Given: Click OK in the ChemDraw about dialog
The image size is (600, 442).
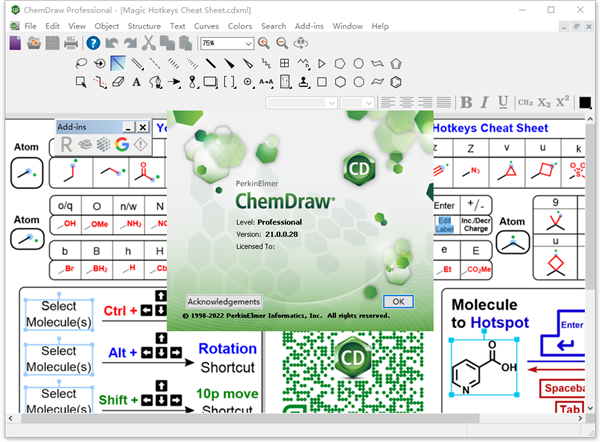Looking at the screenshot, I should tap(398, 301).
